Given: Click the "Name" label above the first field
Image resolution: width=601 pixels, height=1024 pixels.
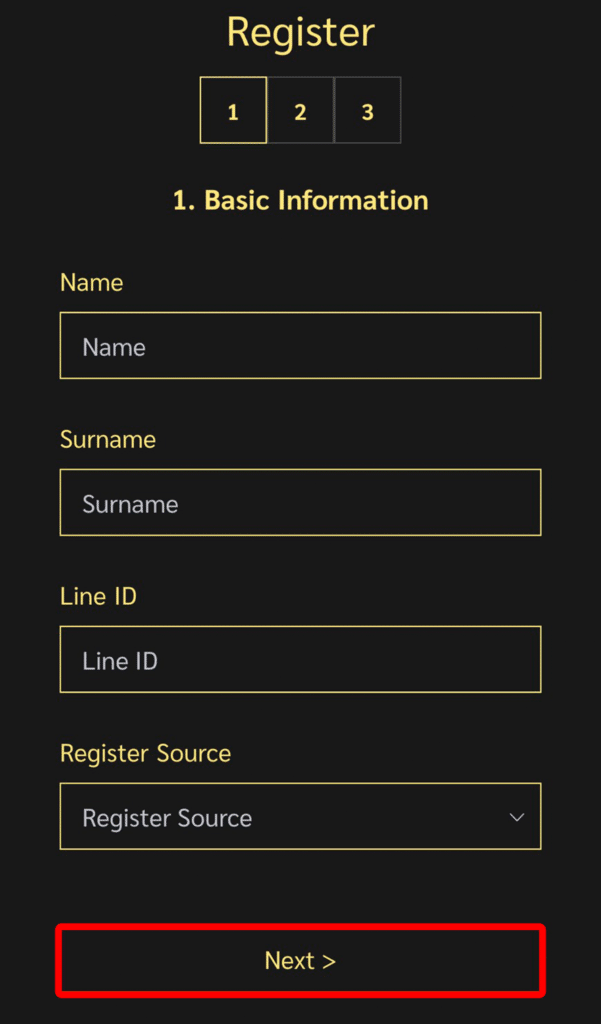Looking at the screenshot, I should point(92,283).
